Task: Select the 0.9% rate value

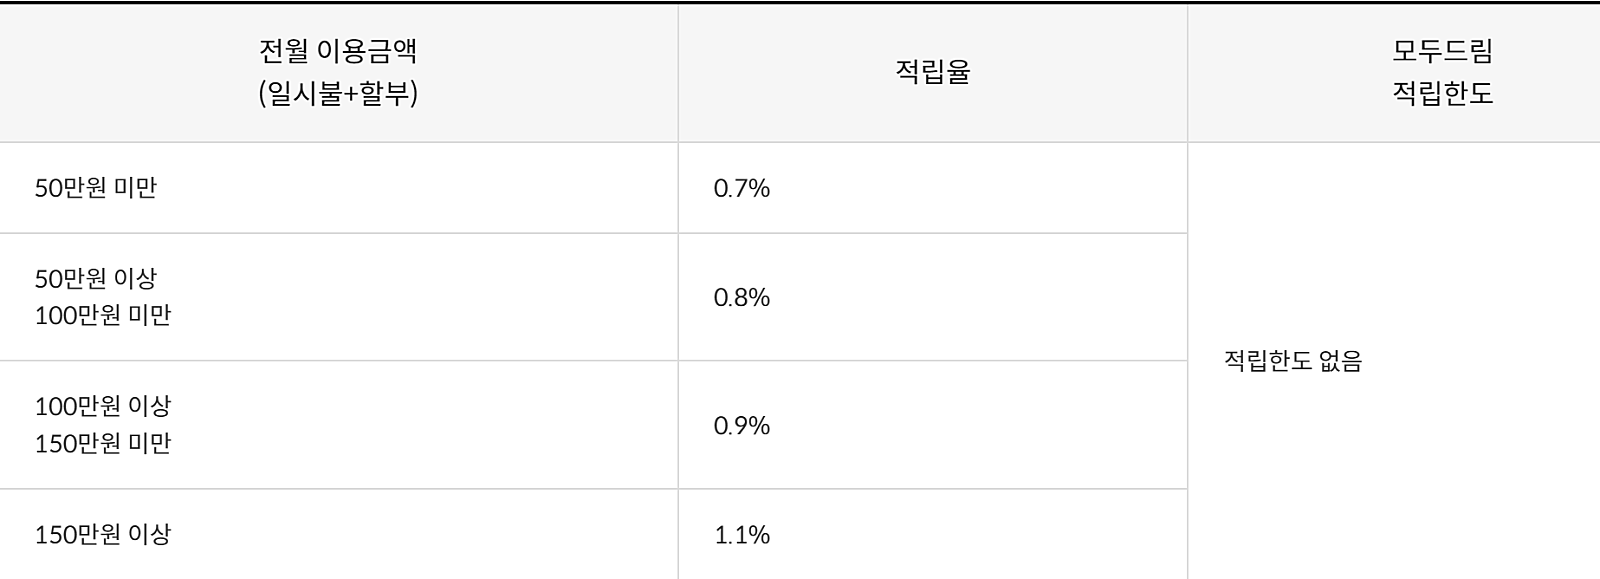Action: 741,425
